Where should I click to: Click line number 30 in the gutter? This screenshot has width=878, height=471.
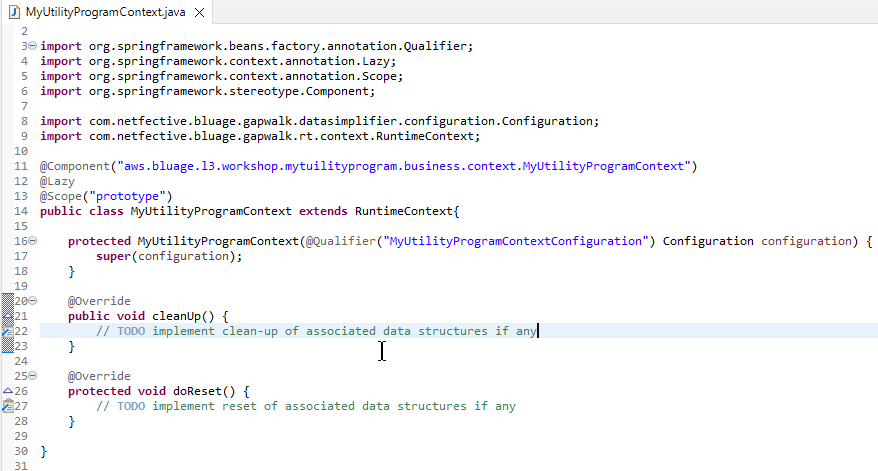pos(21,451)
